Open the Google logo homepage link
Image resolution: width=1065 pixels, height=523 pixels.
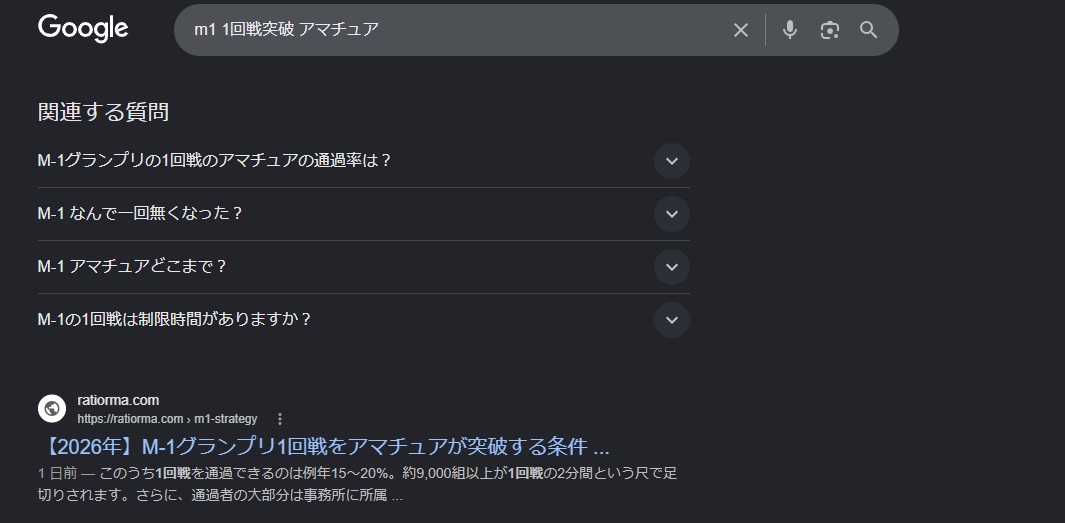coord(83,29)
